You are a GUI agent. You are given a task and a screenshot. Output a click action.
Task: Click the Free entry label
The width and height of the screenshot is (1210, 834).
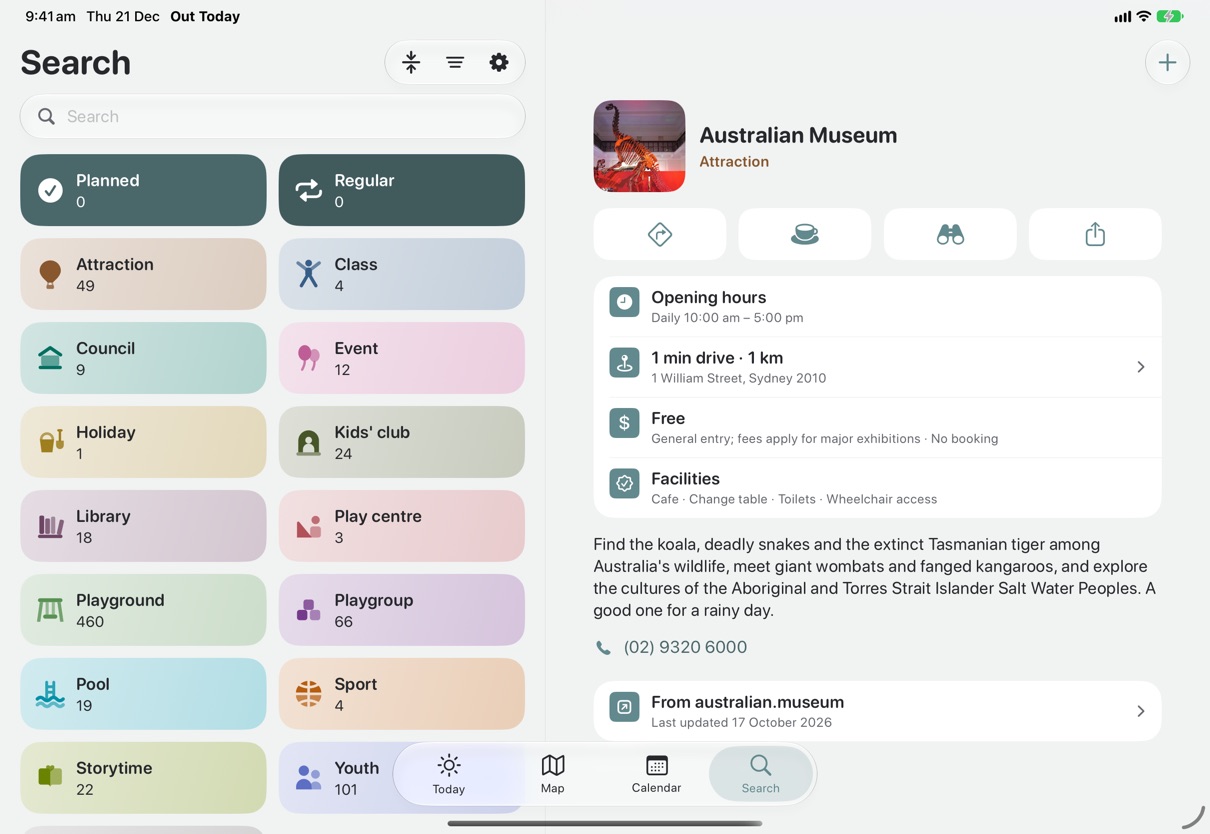click(668, 418)
